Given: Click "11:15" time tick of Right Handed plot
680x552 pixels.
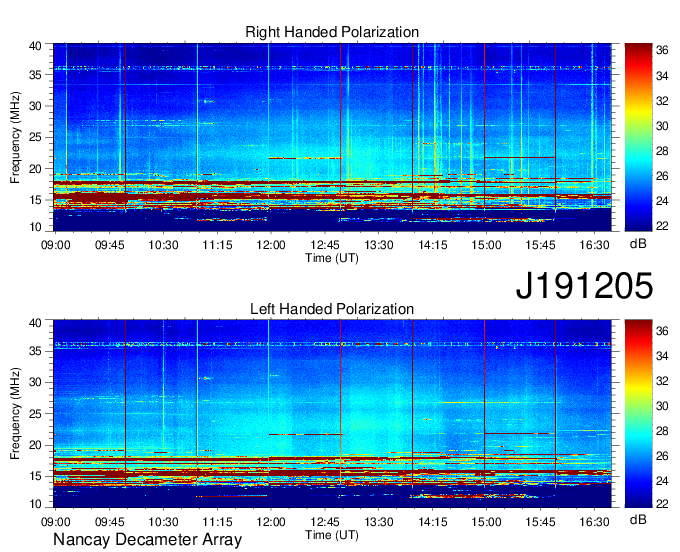Looking at the screenshot, I should click(x=217, y=245).
